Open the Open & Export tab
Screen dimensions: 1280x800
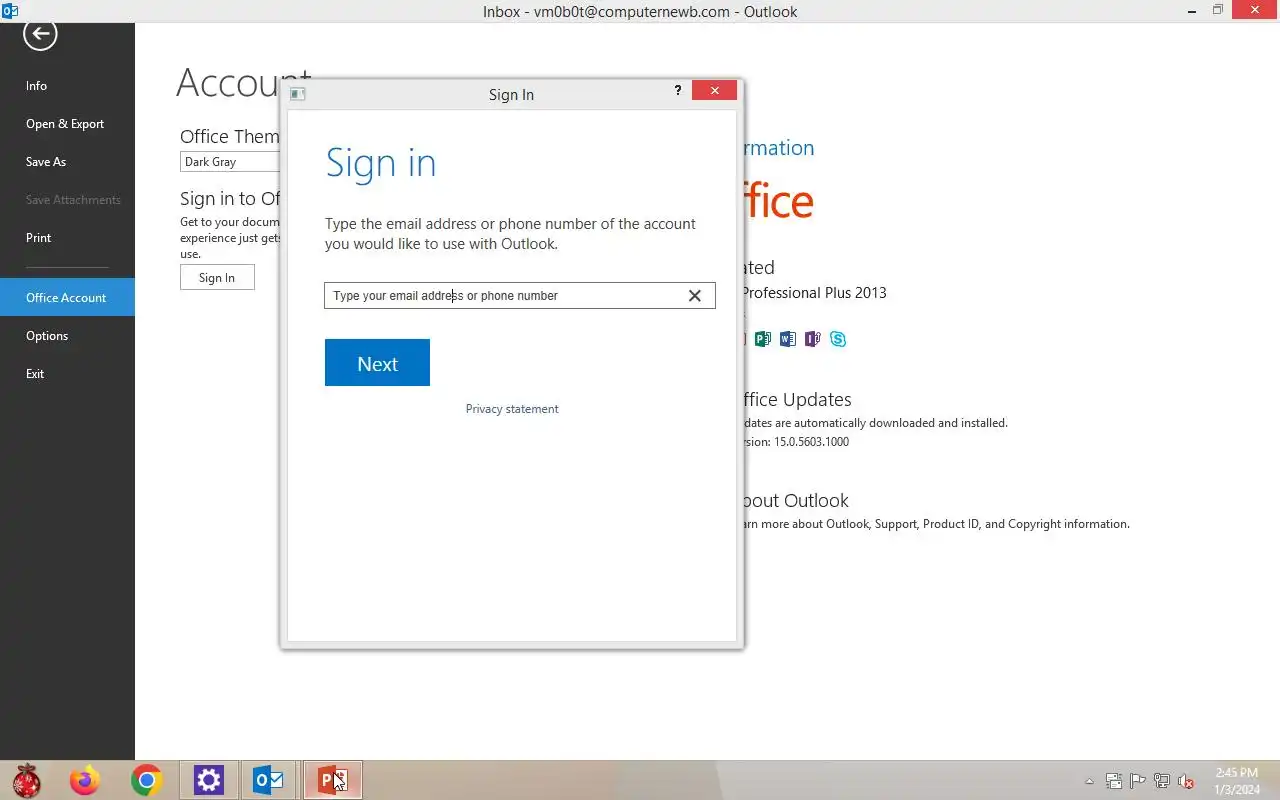pyautogui.click(x=67, y=124)
